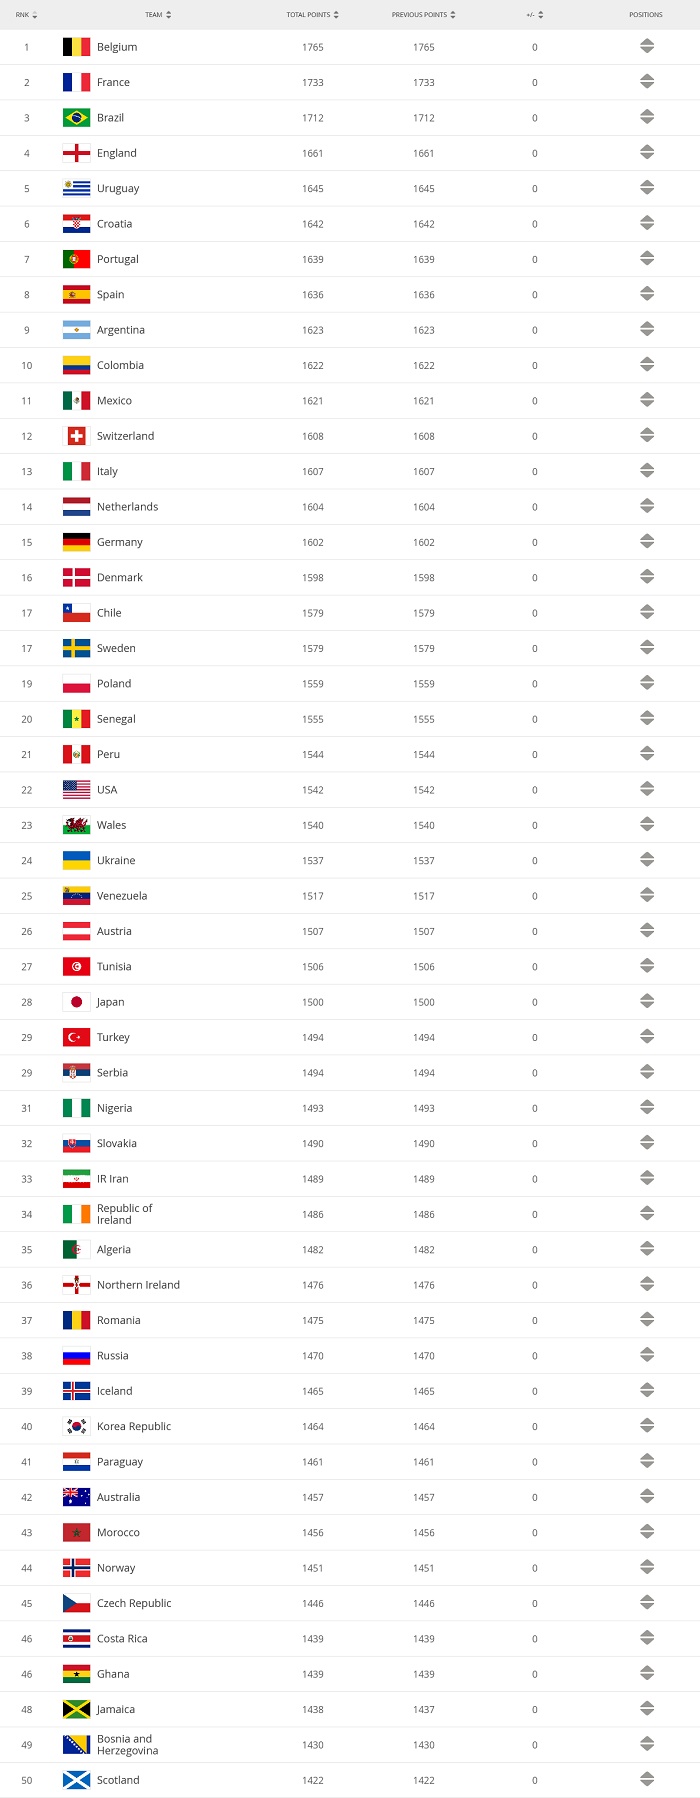Open the Bosnia and Herzegovina team link
The image size is (700, 1798).
pos(127,1745)
